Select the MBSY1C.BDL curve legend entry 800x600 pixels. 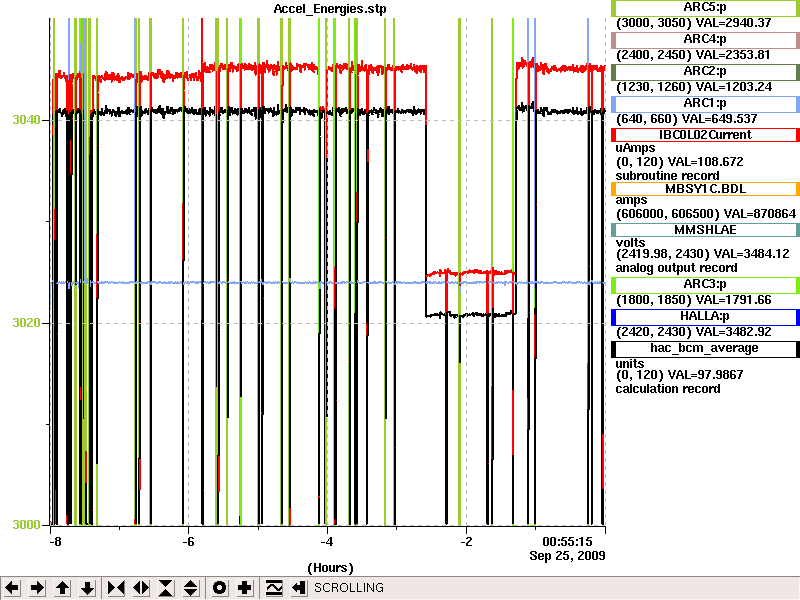click(705, 189)
